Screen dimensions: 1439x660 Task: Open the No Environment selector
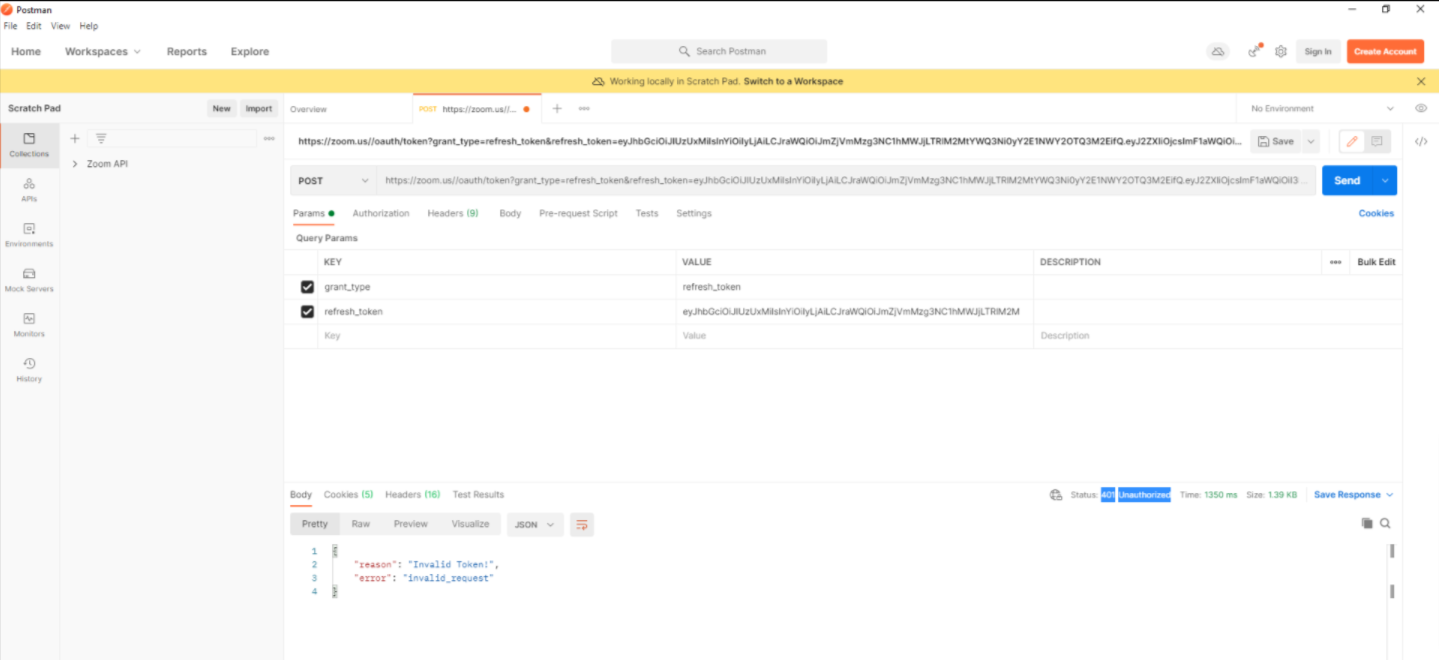[x=1322, y=108]
